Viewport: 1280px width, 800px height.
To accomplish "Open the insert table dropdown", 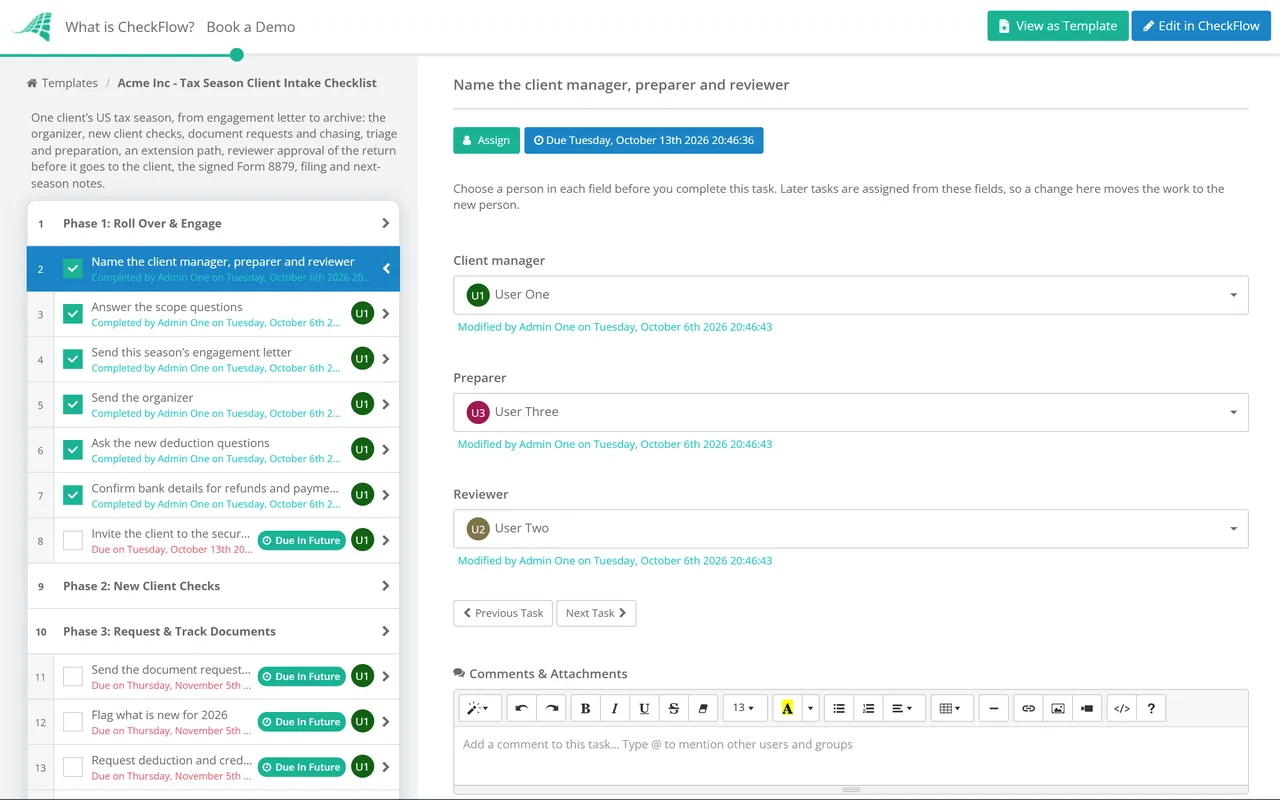I will [952, 708].
